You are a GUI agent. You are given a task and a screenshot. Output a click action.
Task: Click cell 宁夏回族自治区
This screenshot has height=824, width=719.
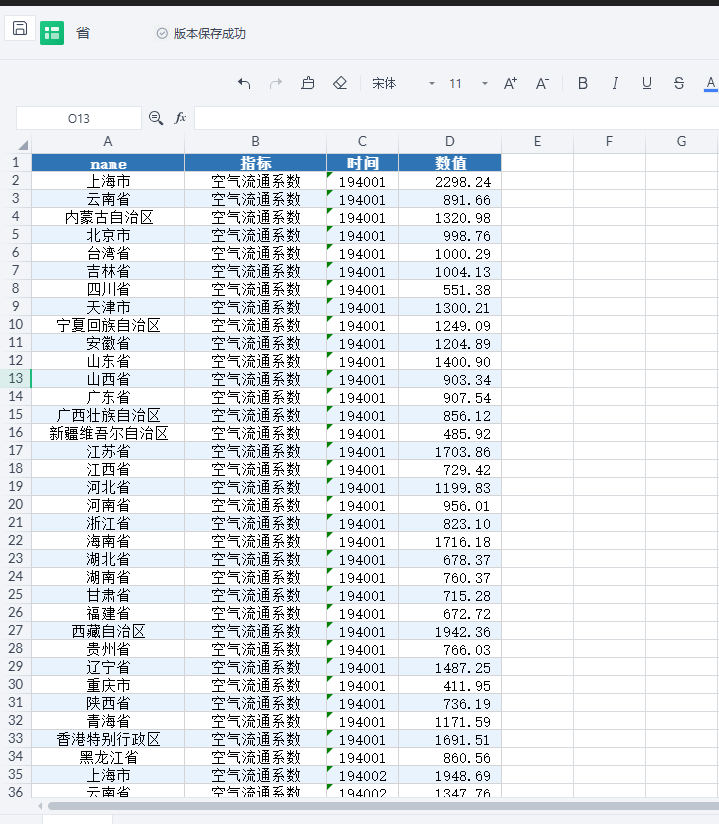[x=108, y=325]
